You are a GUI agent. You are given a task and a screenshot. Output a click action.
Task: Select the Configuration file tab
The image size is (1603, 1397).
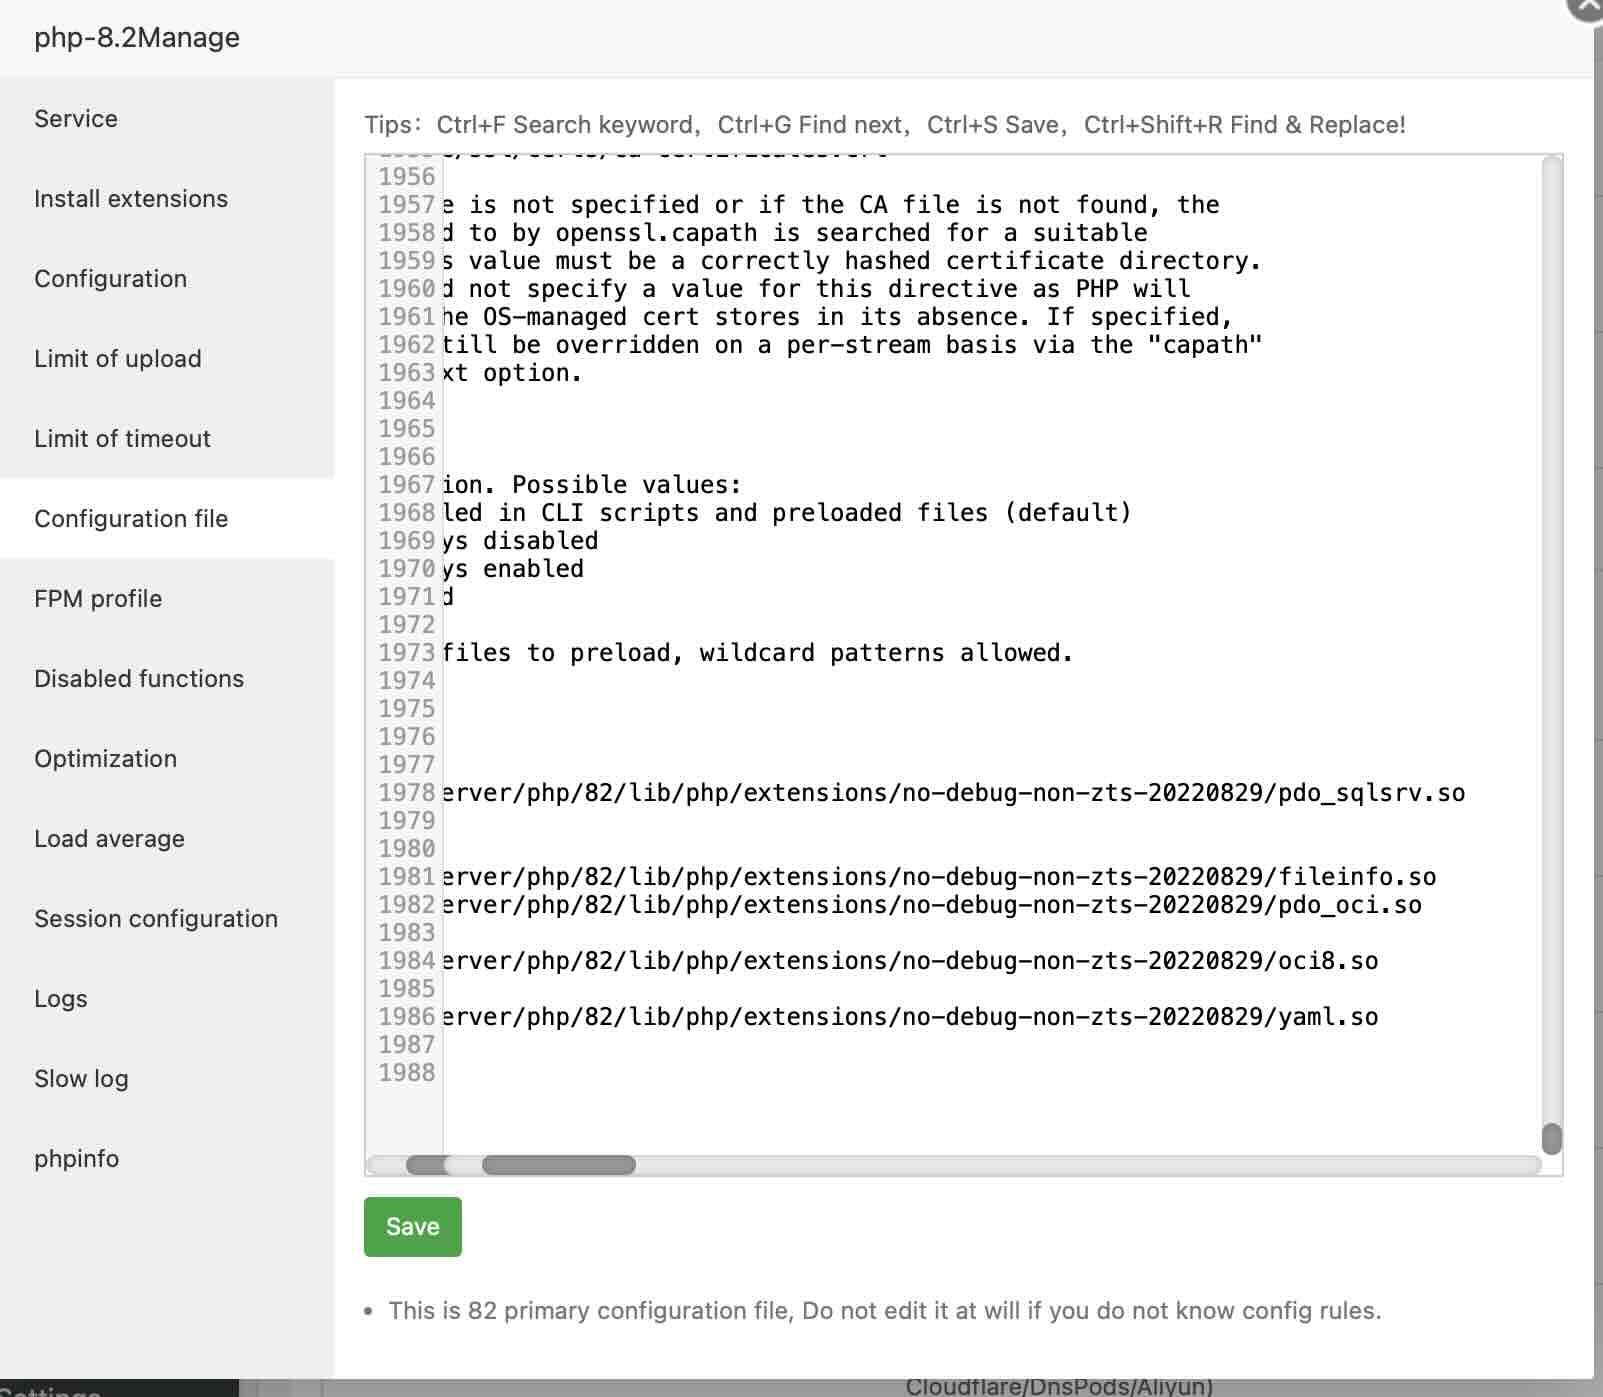point(131,519)
